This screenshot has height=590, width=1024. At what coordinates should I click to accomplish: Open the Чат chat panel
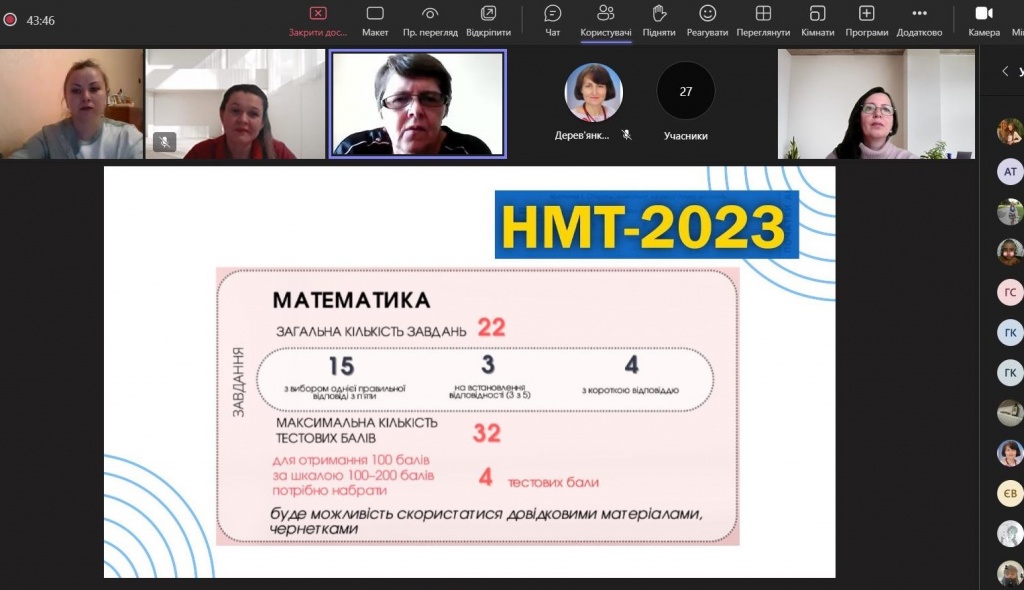click(x=552, y=22)
